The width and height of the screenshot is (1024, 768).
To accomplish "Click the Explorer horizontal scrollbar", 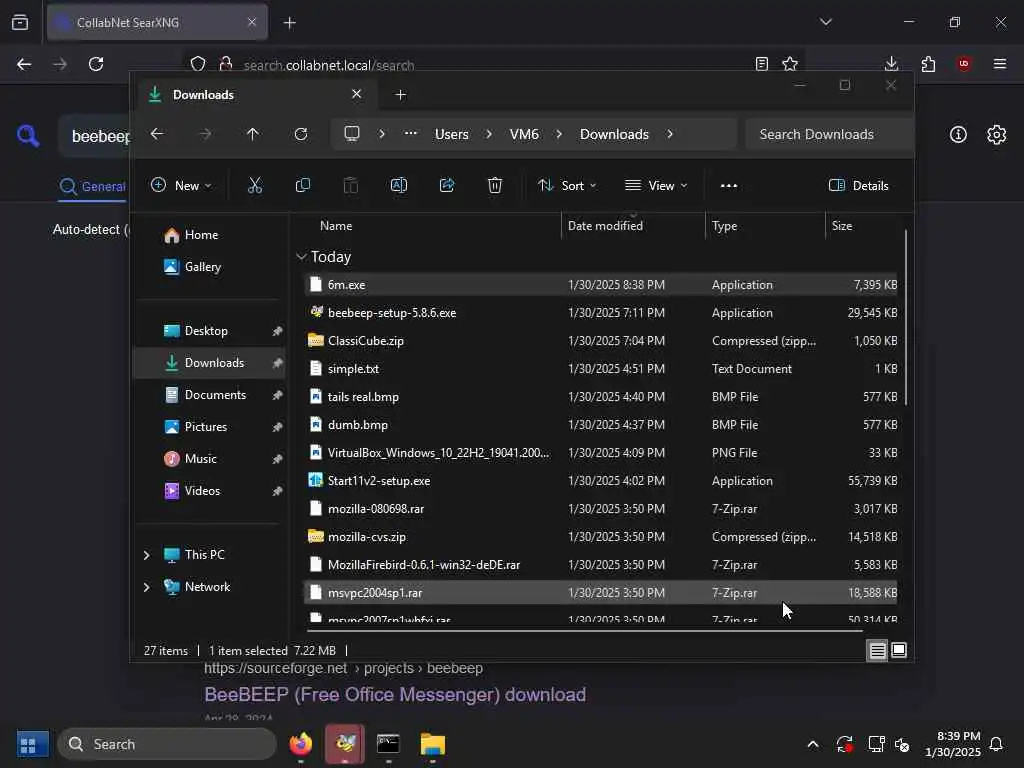I will pos(584,631).
